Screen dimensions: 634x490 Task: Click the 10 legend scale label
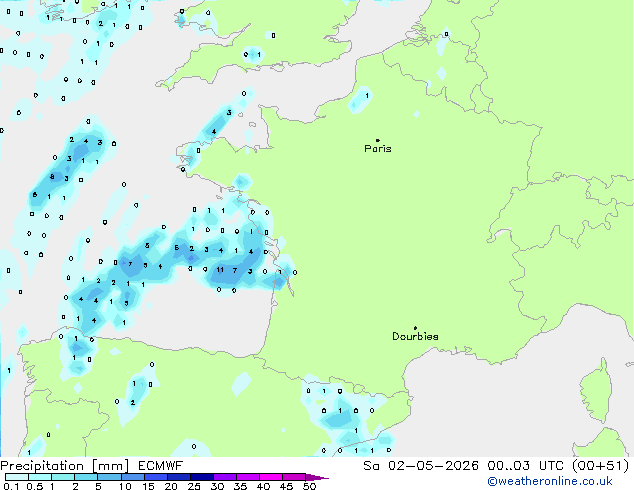pos(125,486)
